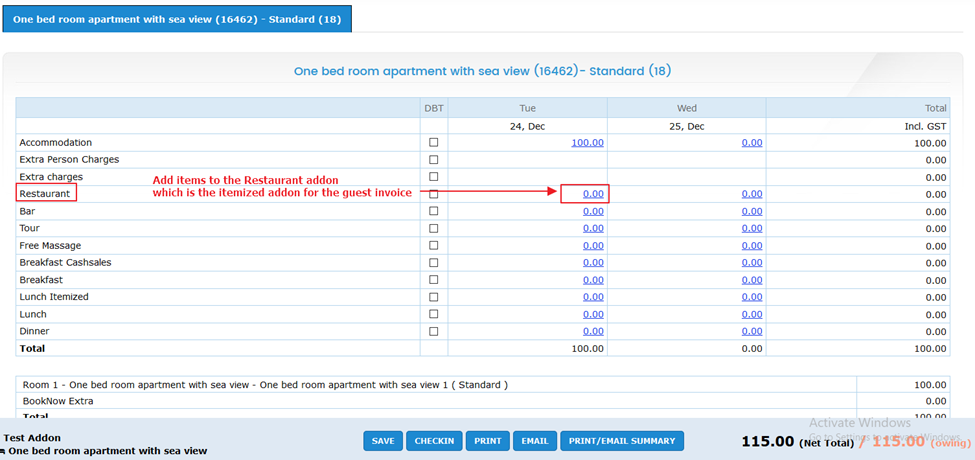Toggle the Restaurant DBT checkbox

click(x=433, y=194)
